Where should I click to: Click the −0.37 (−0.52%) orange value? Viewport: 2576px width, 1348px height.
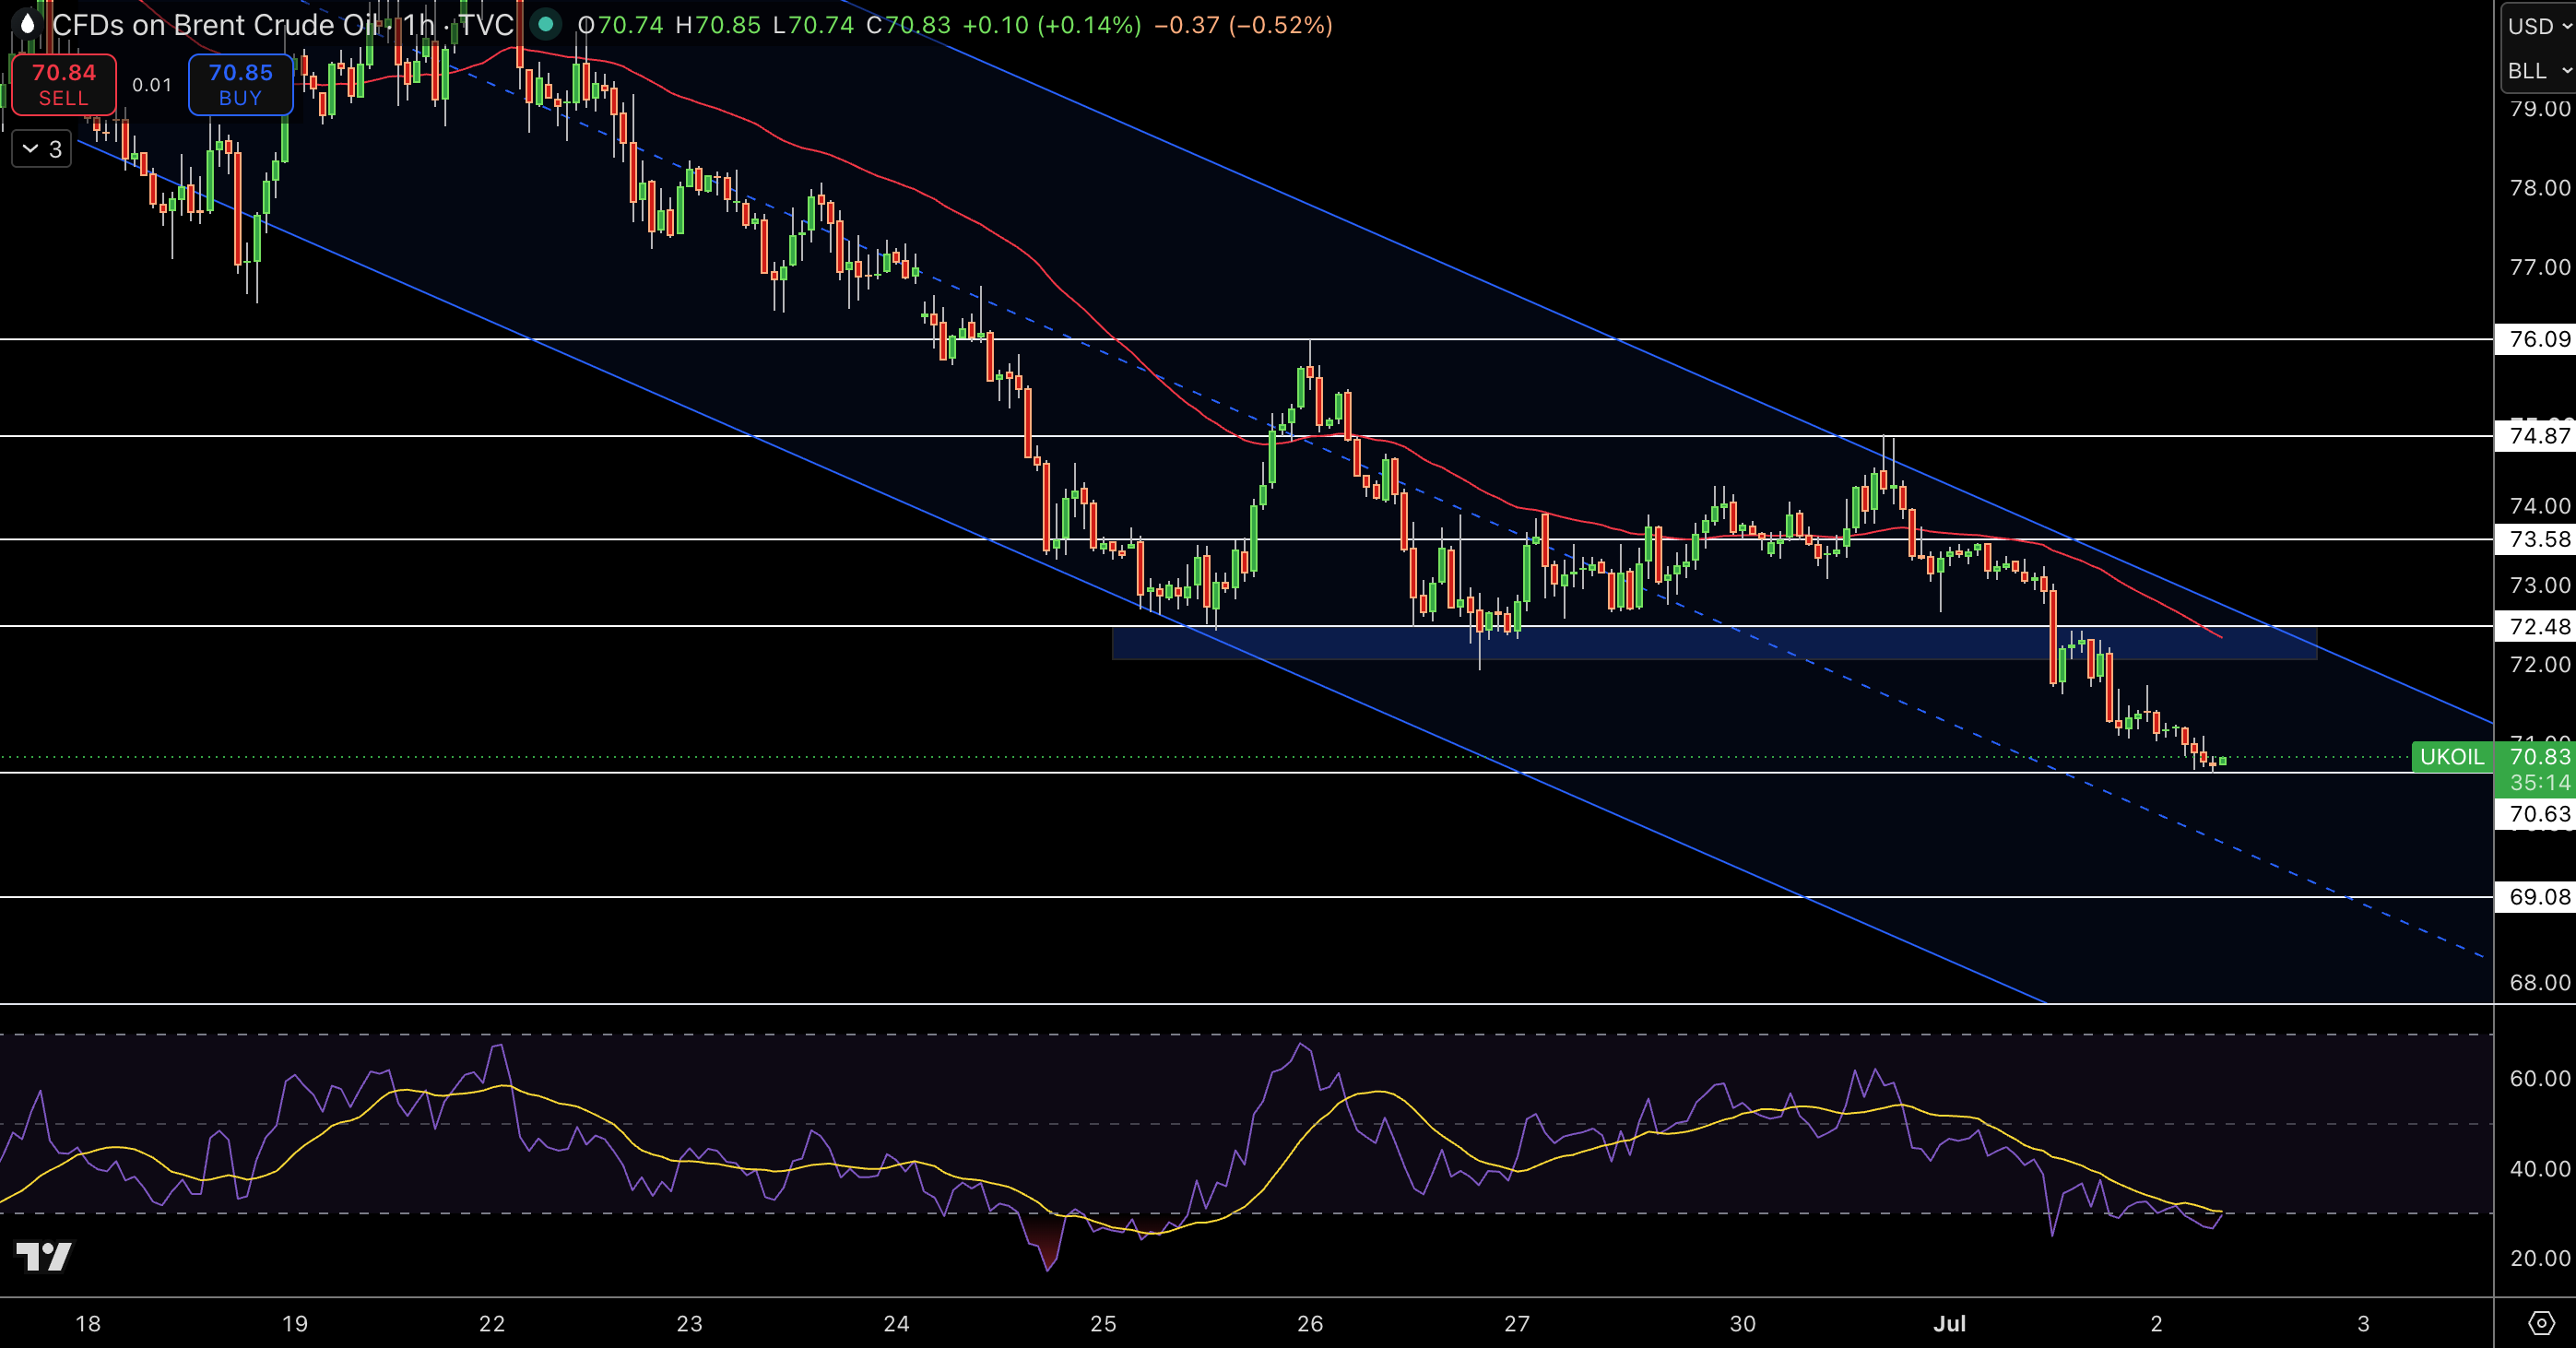tap(1243, 25)
